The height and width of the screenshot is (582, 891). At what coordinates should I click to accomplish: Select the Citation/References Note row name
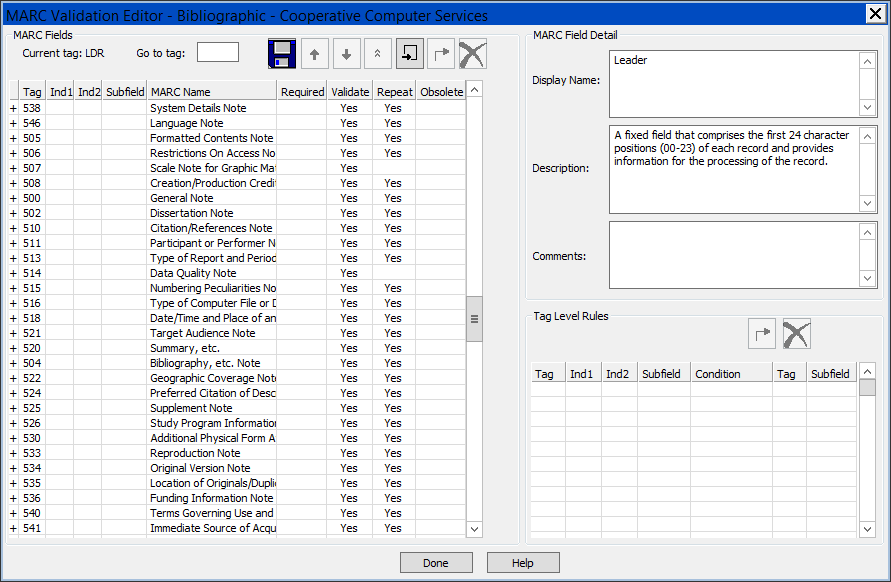tap(211, 228)
